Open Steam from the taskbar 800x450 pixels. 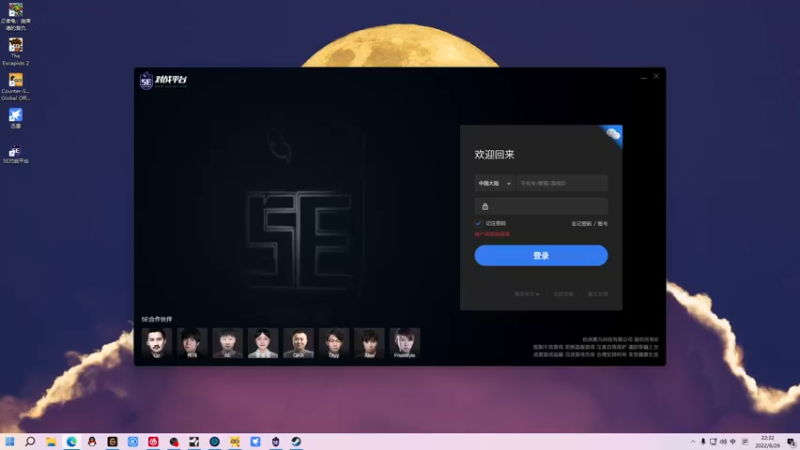pyautogui.click(x=296, y=441)
